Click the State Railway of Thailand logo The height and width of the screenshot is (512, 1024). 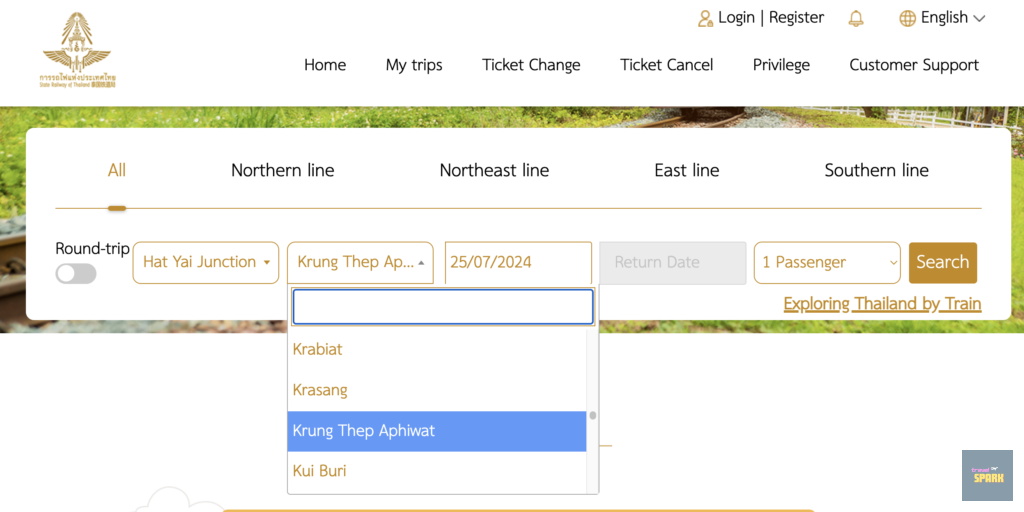tap(78, 51)
